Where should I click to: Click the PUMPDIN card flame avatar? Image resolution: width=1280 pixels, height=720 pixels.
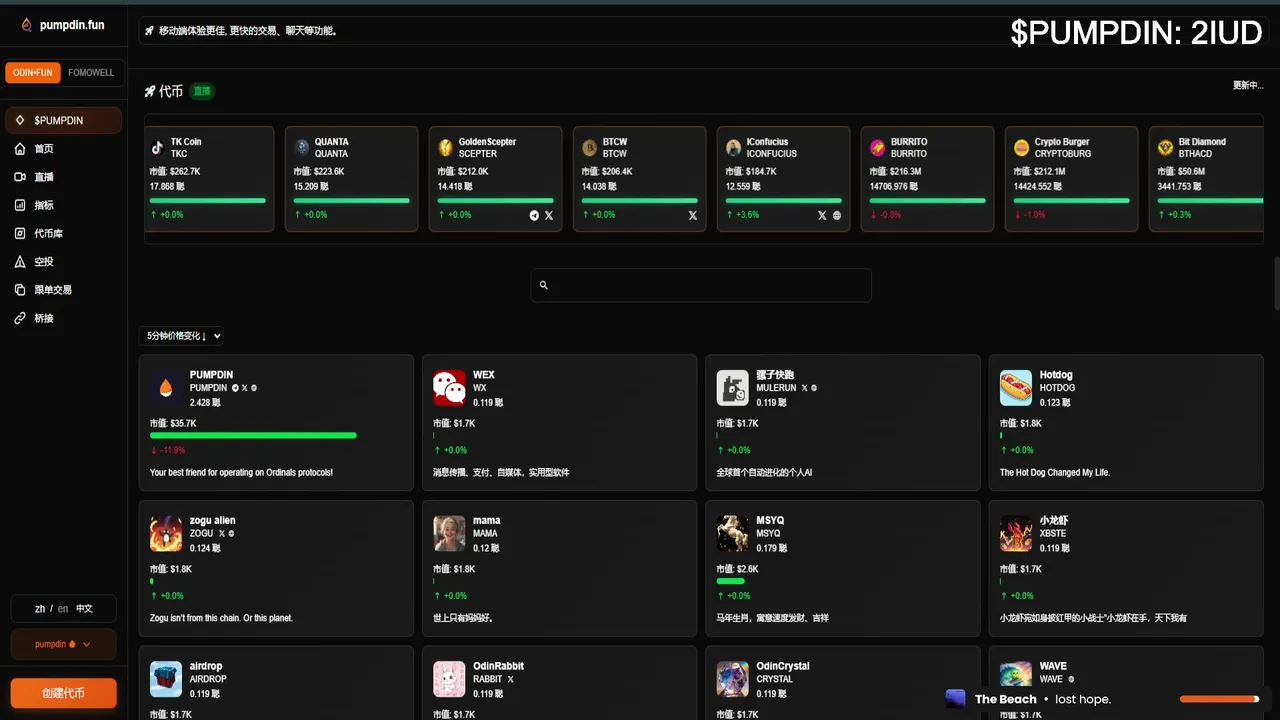(x=166, y=388)
